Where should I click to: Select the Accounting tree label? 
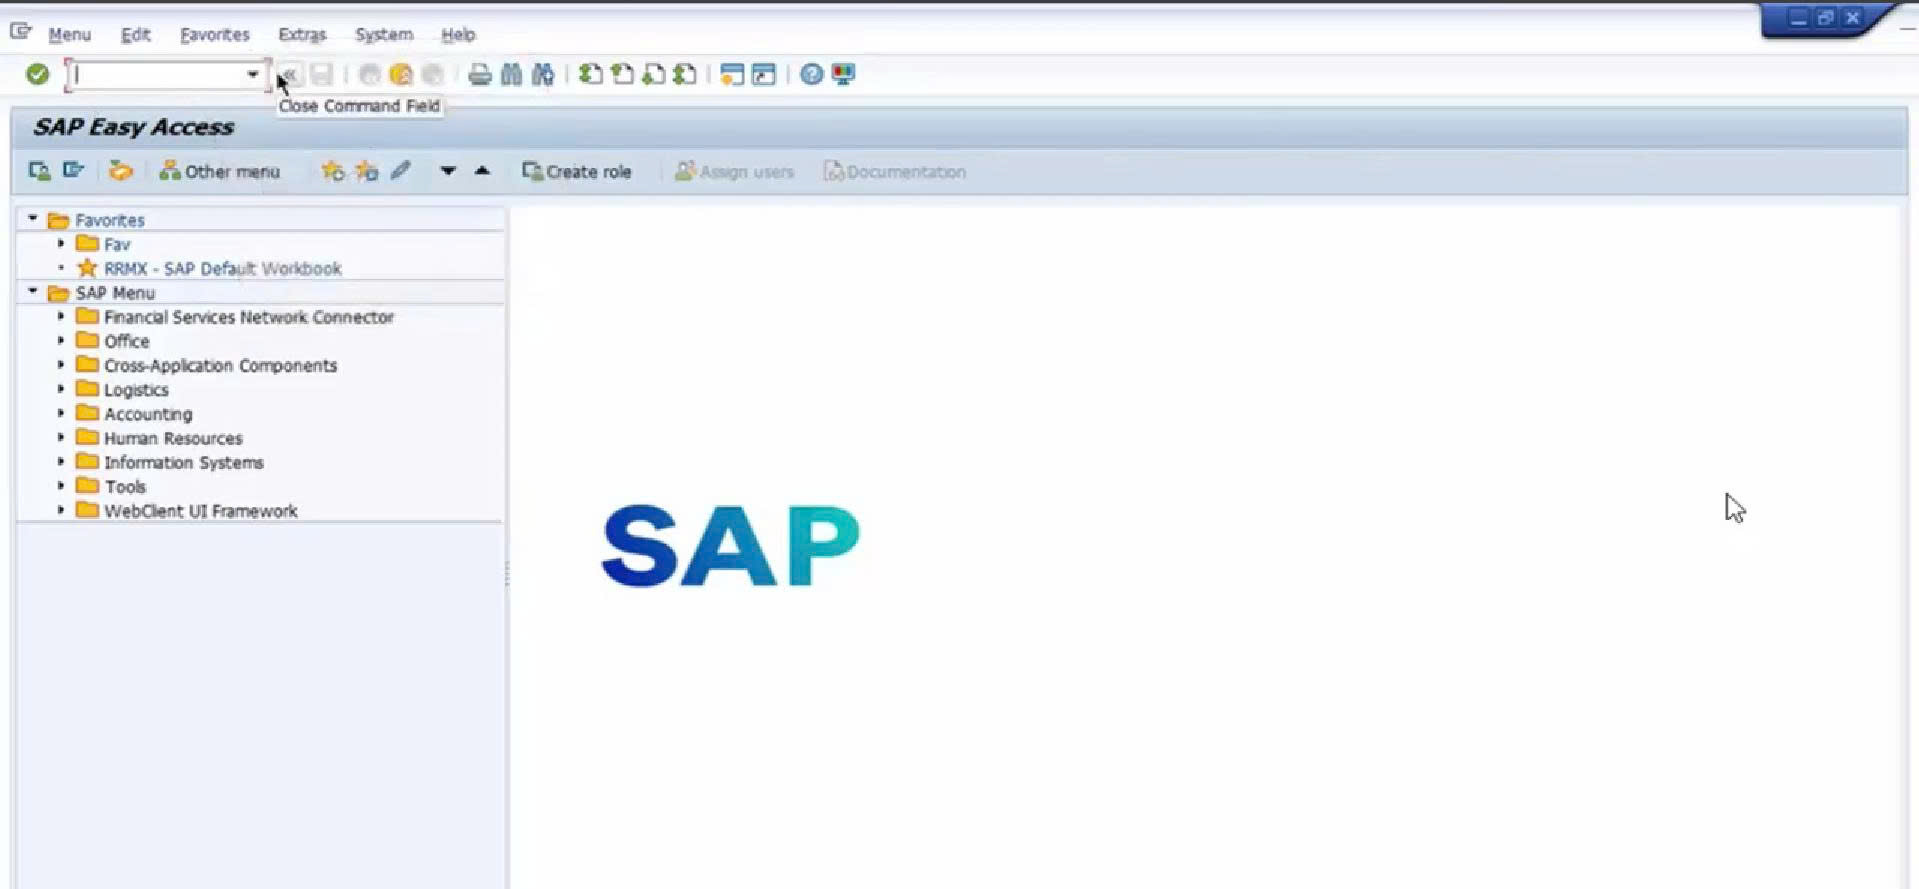pyautogui.click(x=148, y=414)
